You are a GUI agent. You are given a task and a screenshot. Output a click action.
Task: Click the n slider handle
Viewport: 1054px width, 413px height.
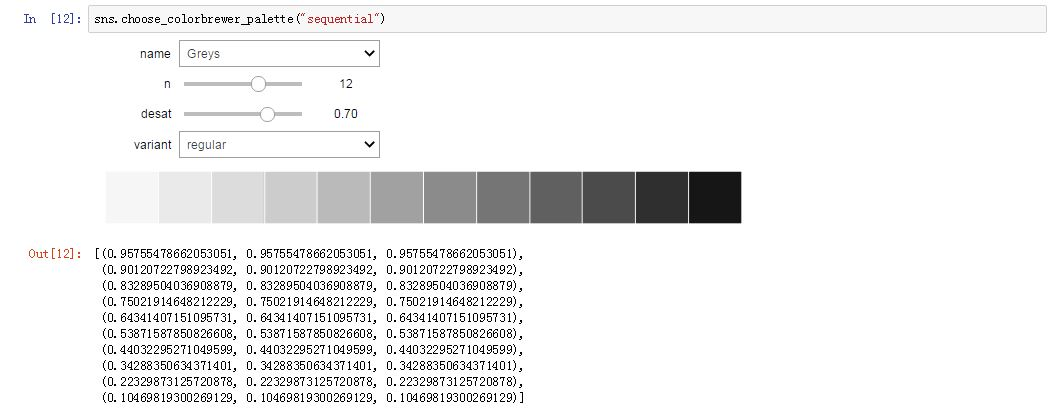(258, 84)
